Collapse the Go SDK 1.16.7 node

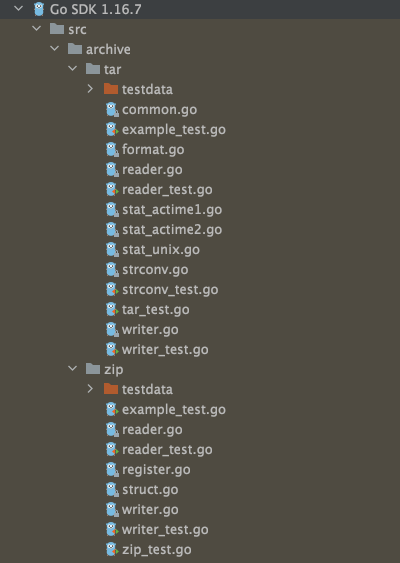[18, 8]
